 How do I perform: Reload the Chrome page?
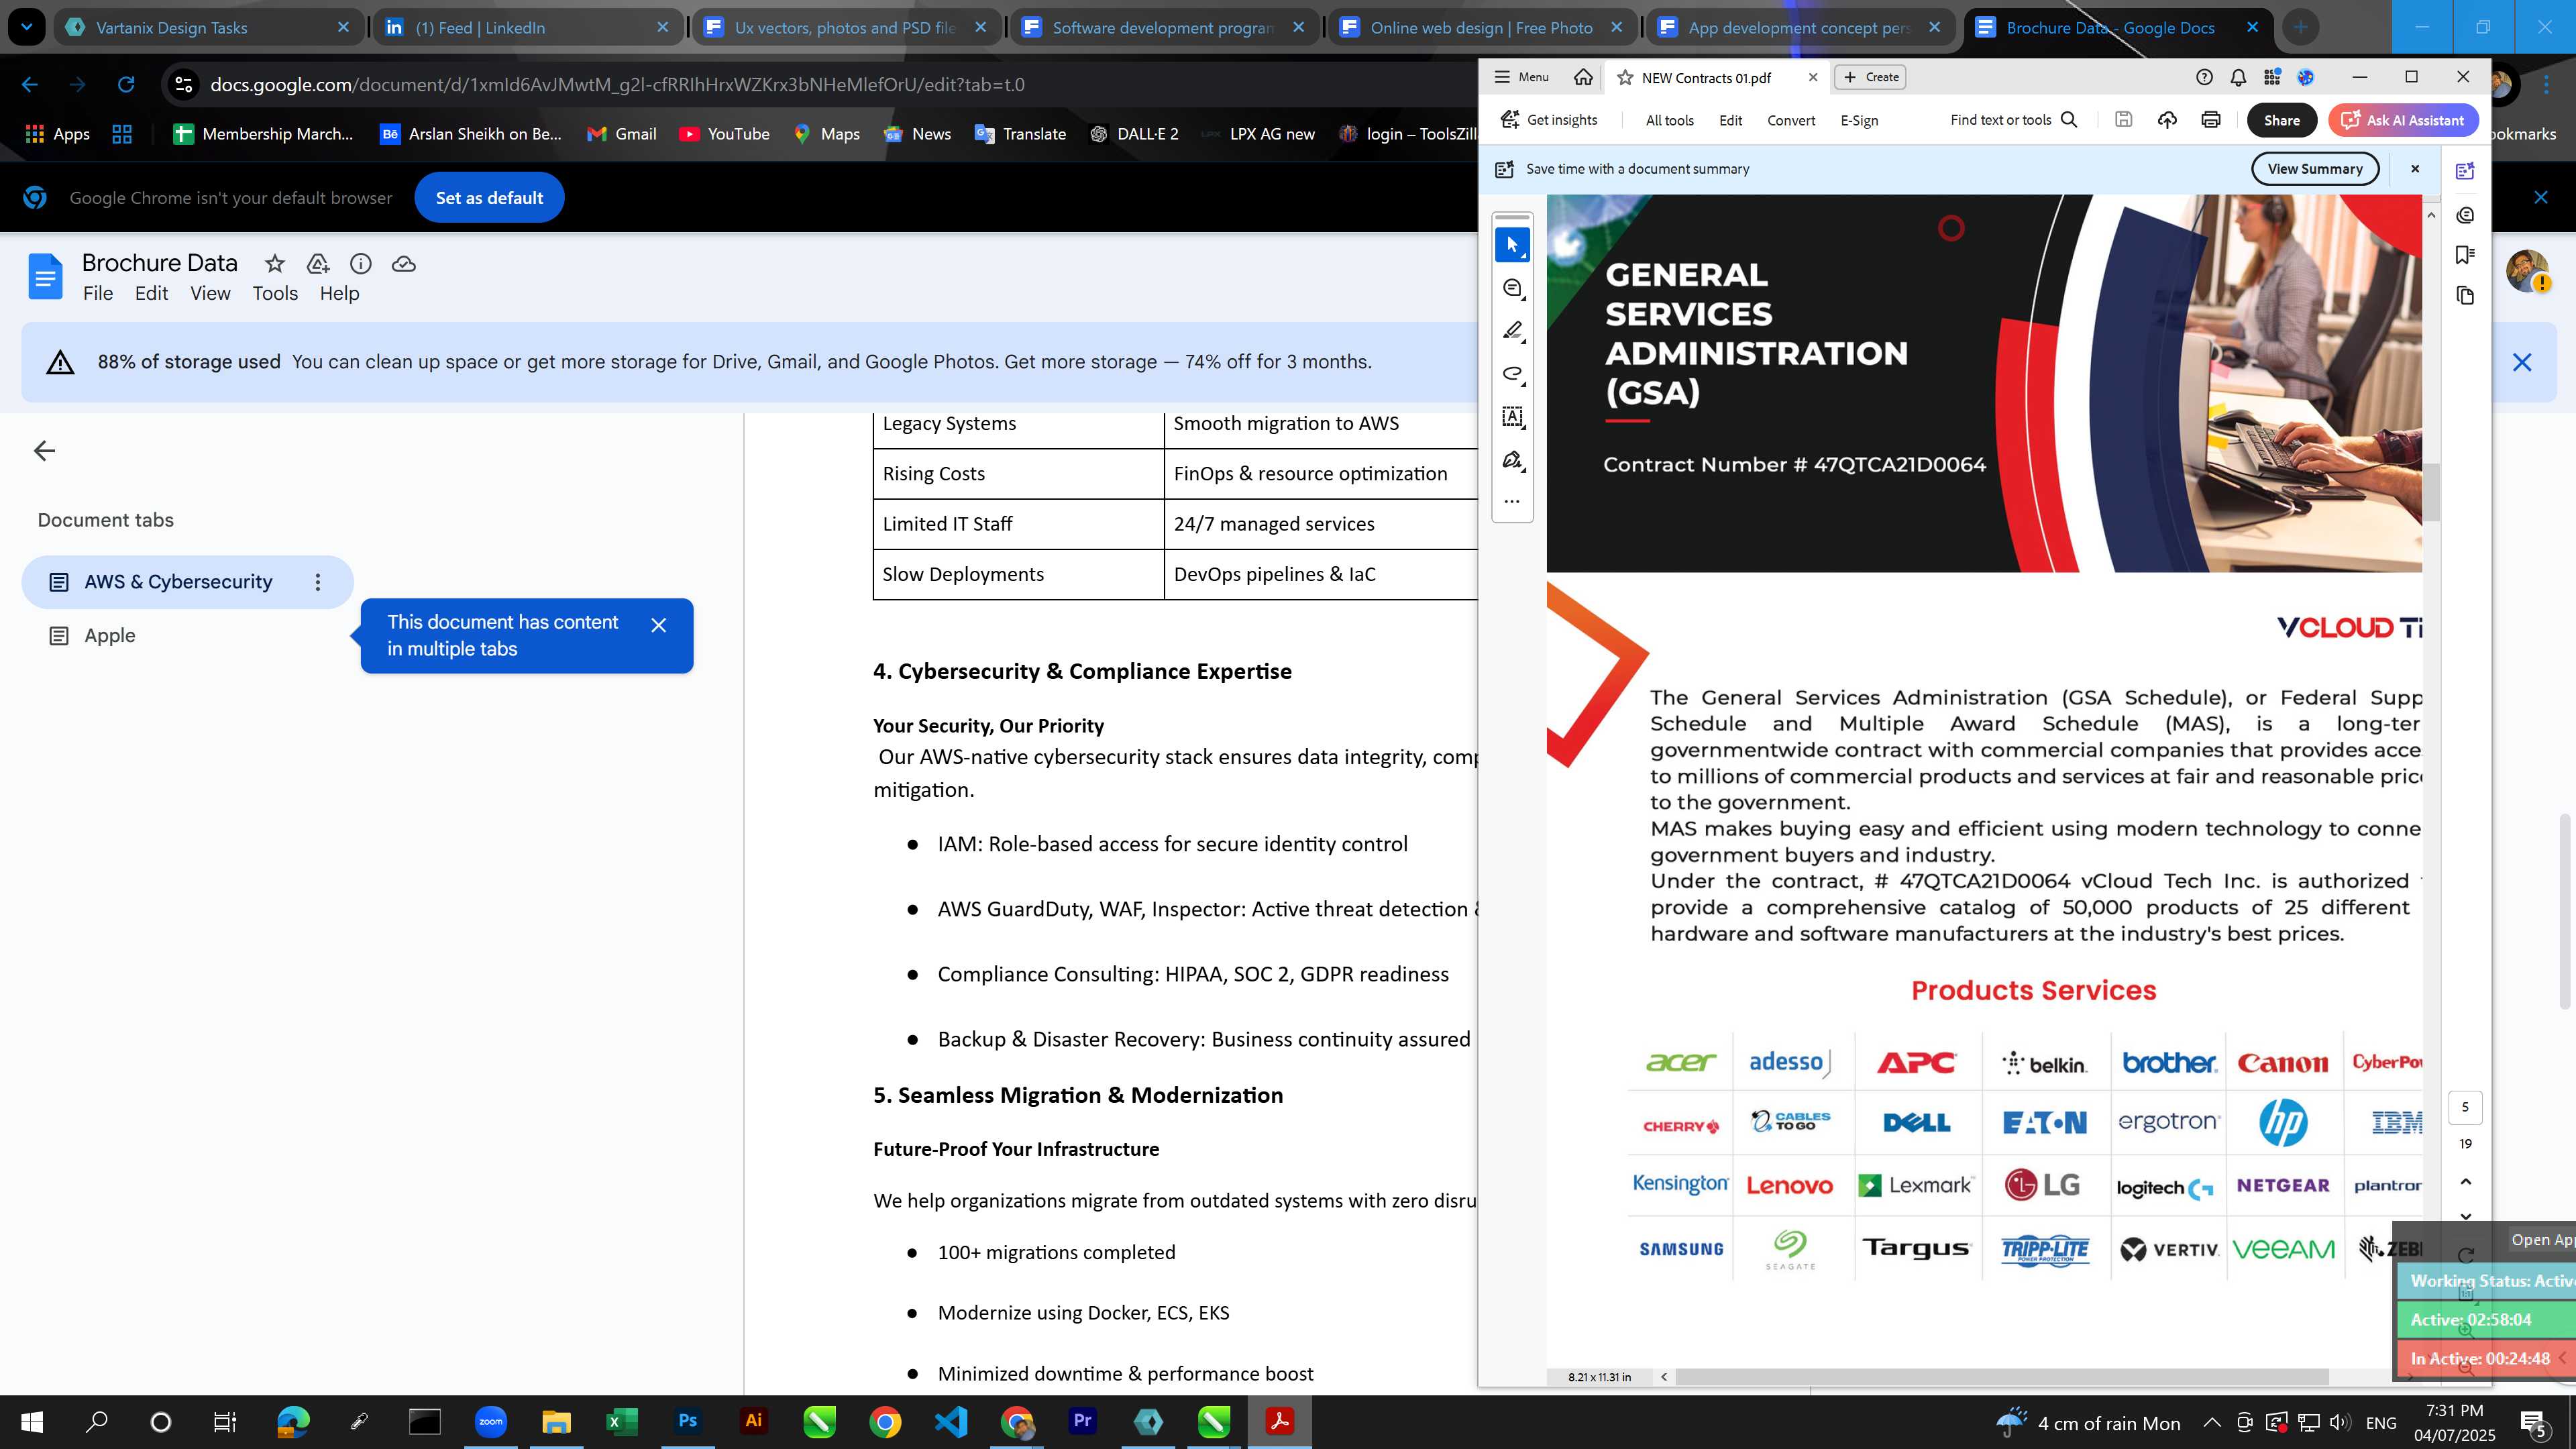coord(126,84)
